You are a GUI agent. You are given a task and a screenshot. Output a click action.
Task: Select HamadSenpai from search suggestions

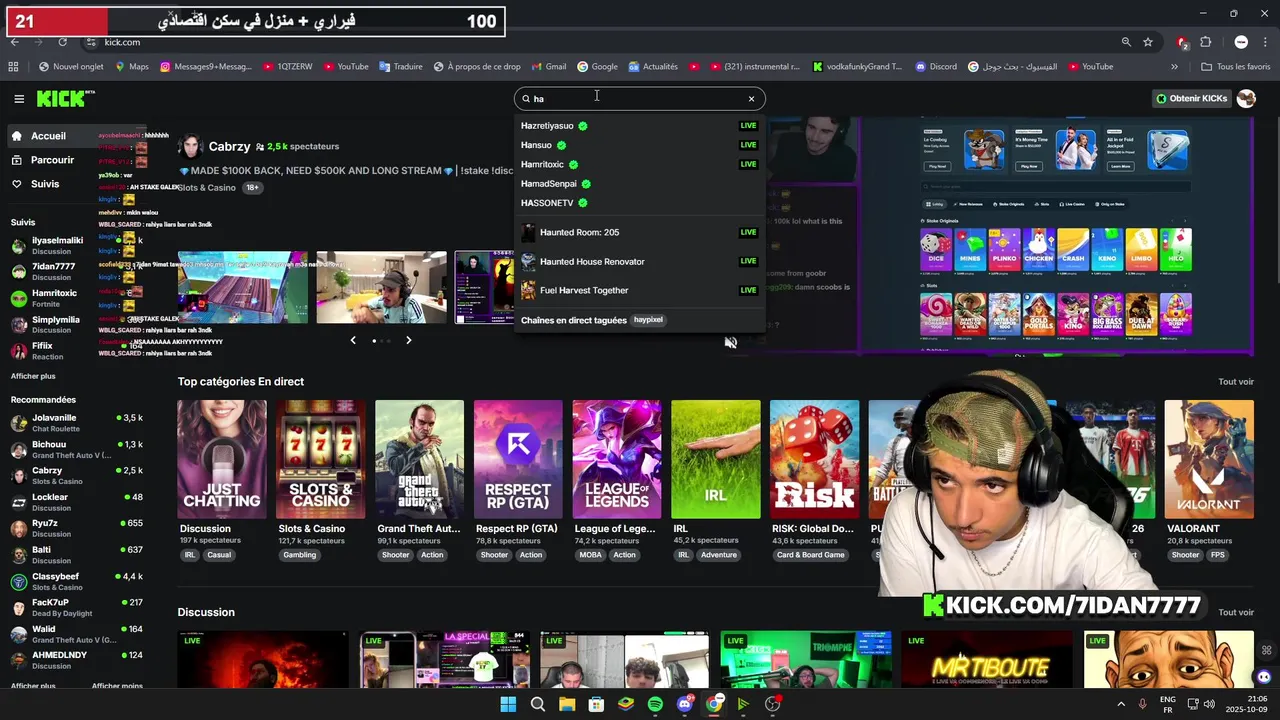tap(640, 184)
